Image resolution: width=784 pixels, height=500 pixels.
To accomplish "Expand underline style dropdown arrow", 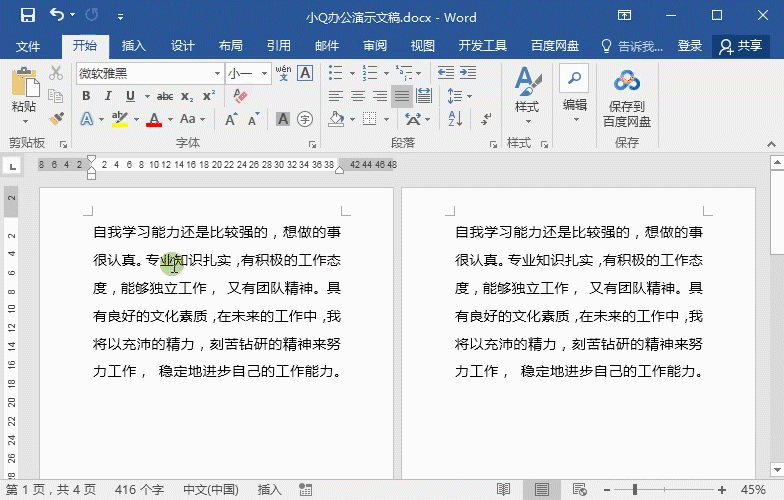I will pyautogui.click(x=147, y=96).
